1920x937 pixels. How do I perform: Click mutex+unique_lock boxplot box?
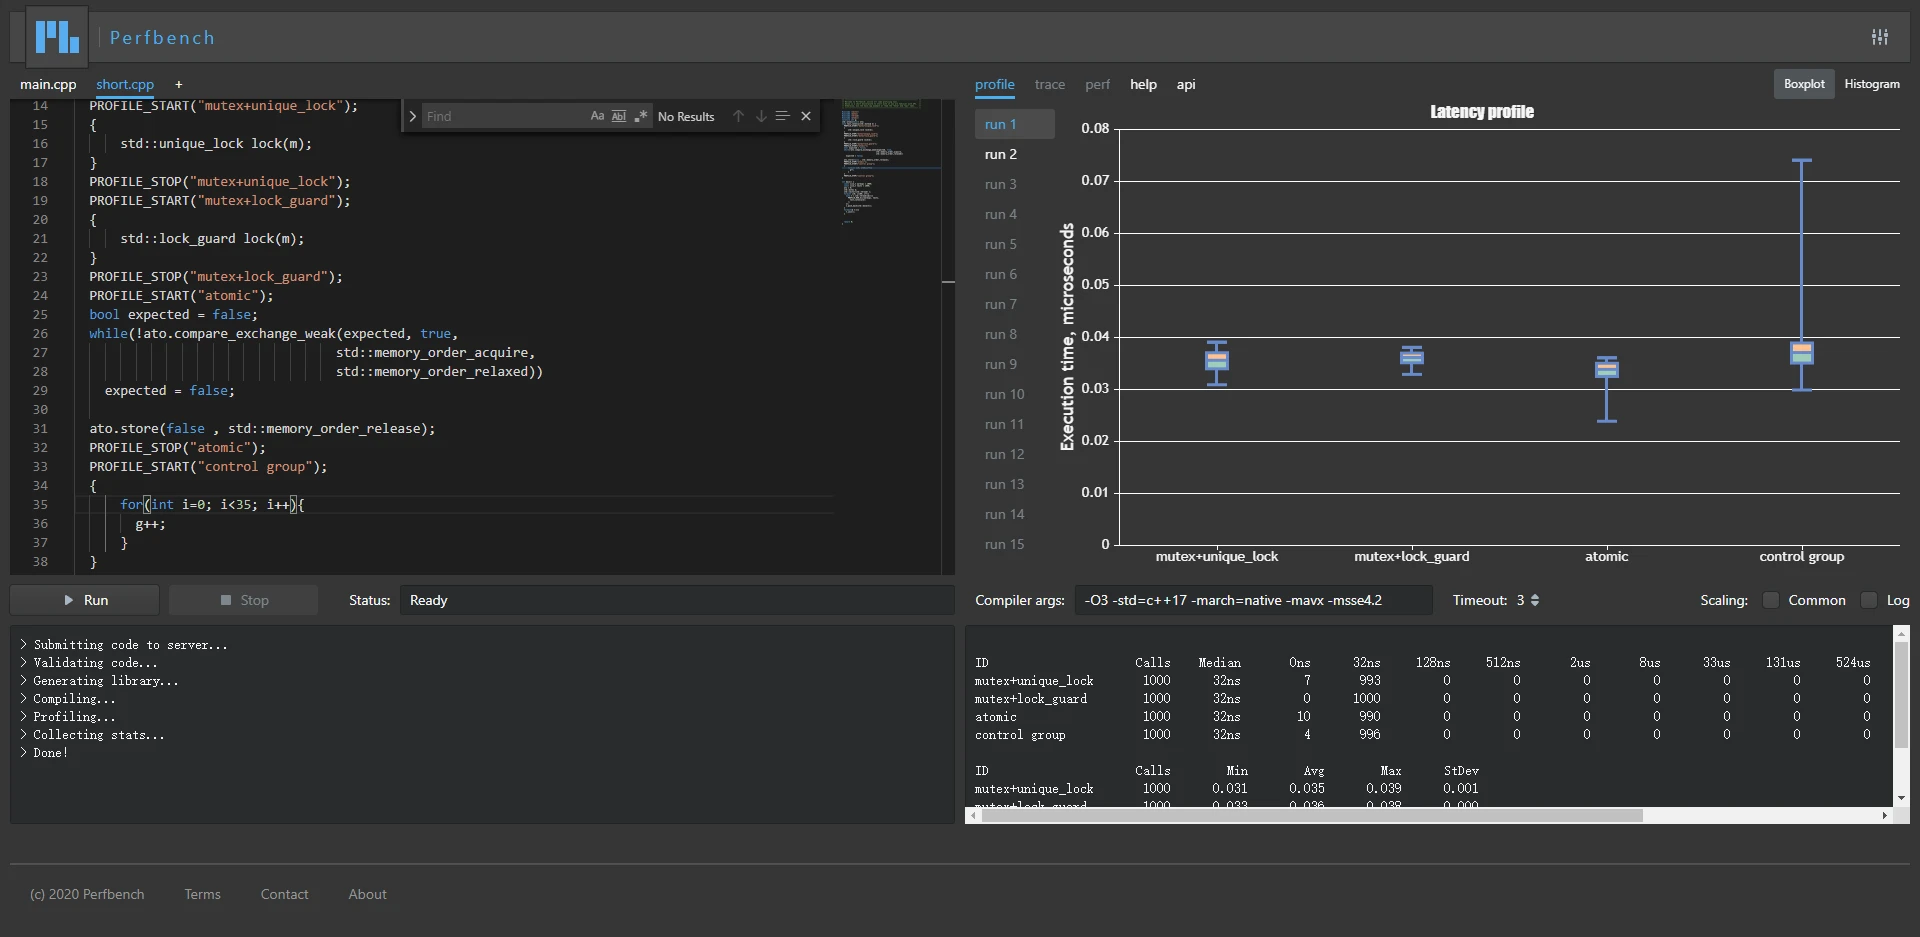tap(1216, 361)
